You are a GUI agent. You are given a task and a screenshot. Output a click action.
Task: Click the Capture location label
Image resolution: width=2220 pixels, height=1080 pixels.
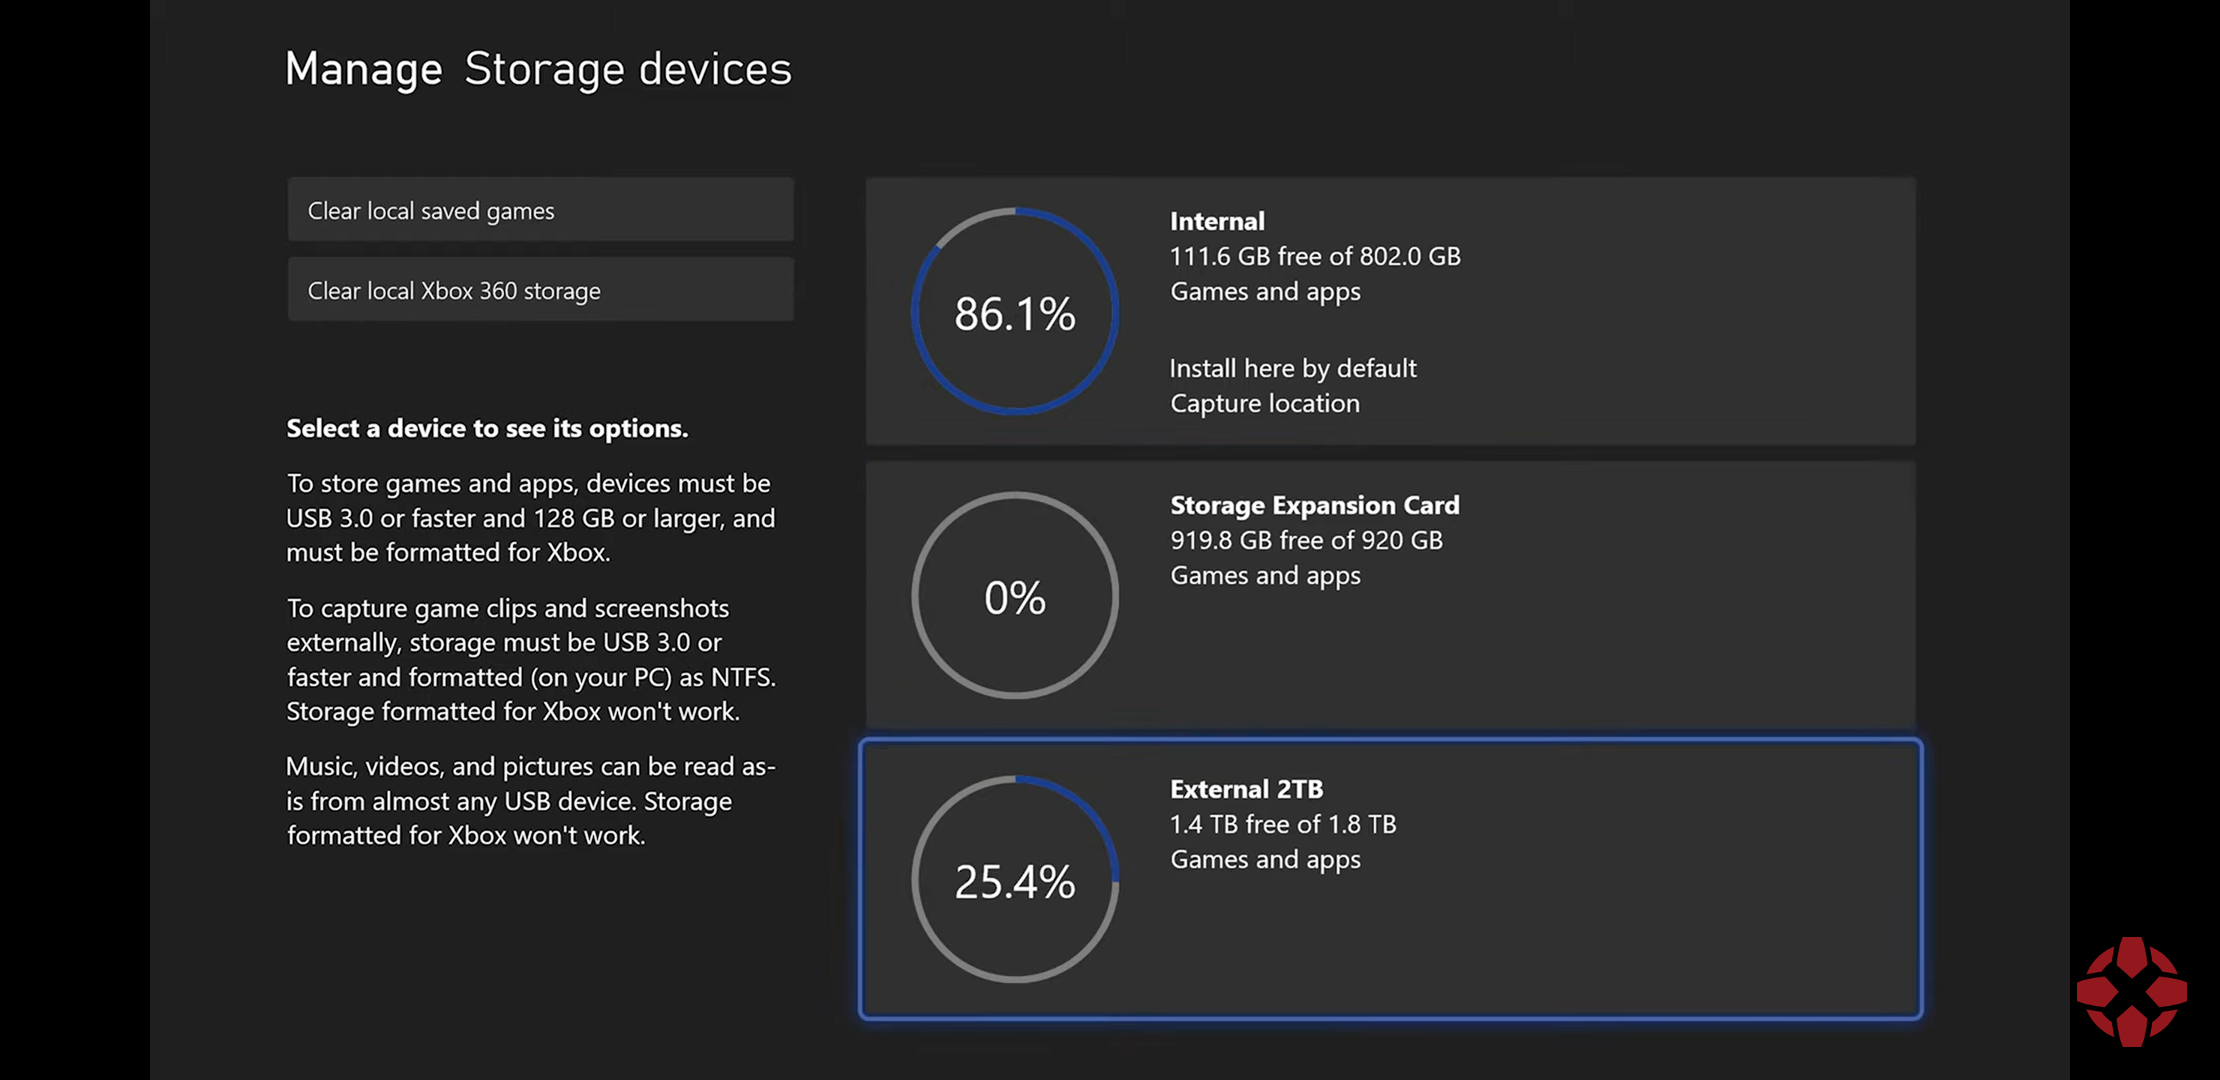tap(1265, 403)
